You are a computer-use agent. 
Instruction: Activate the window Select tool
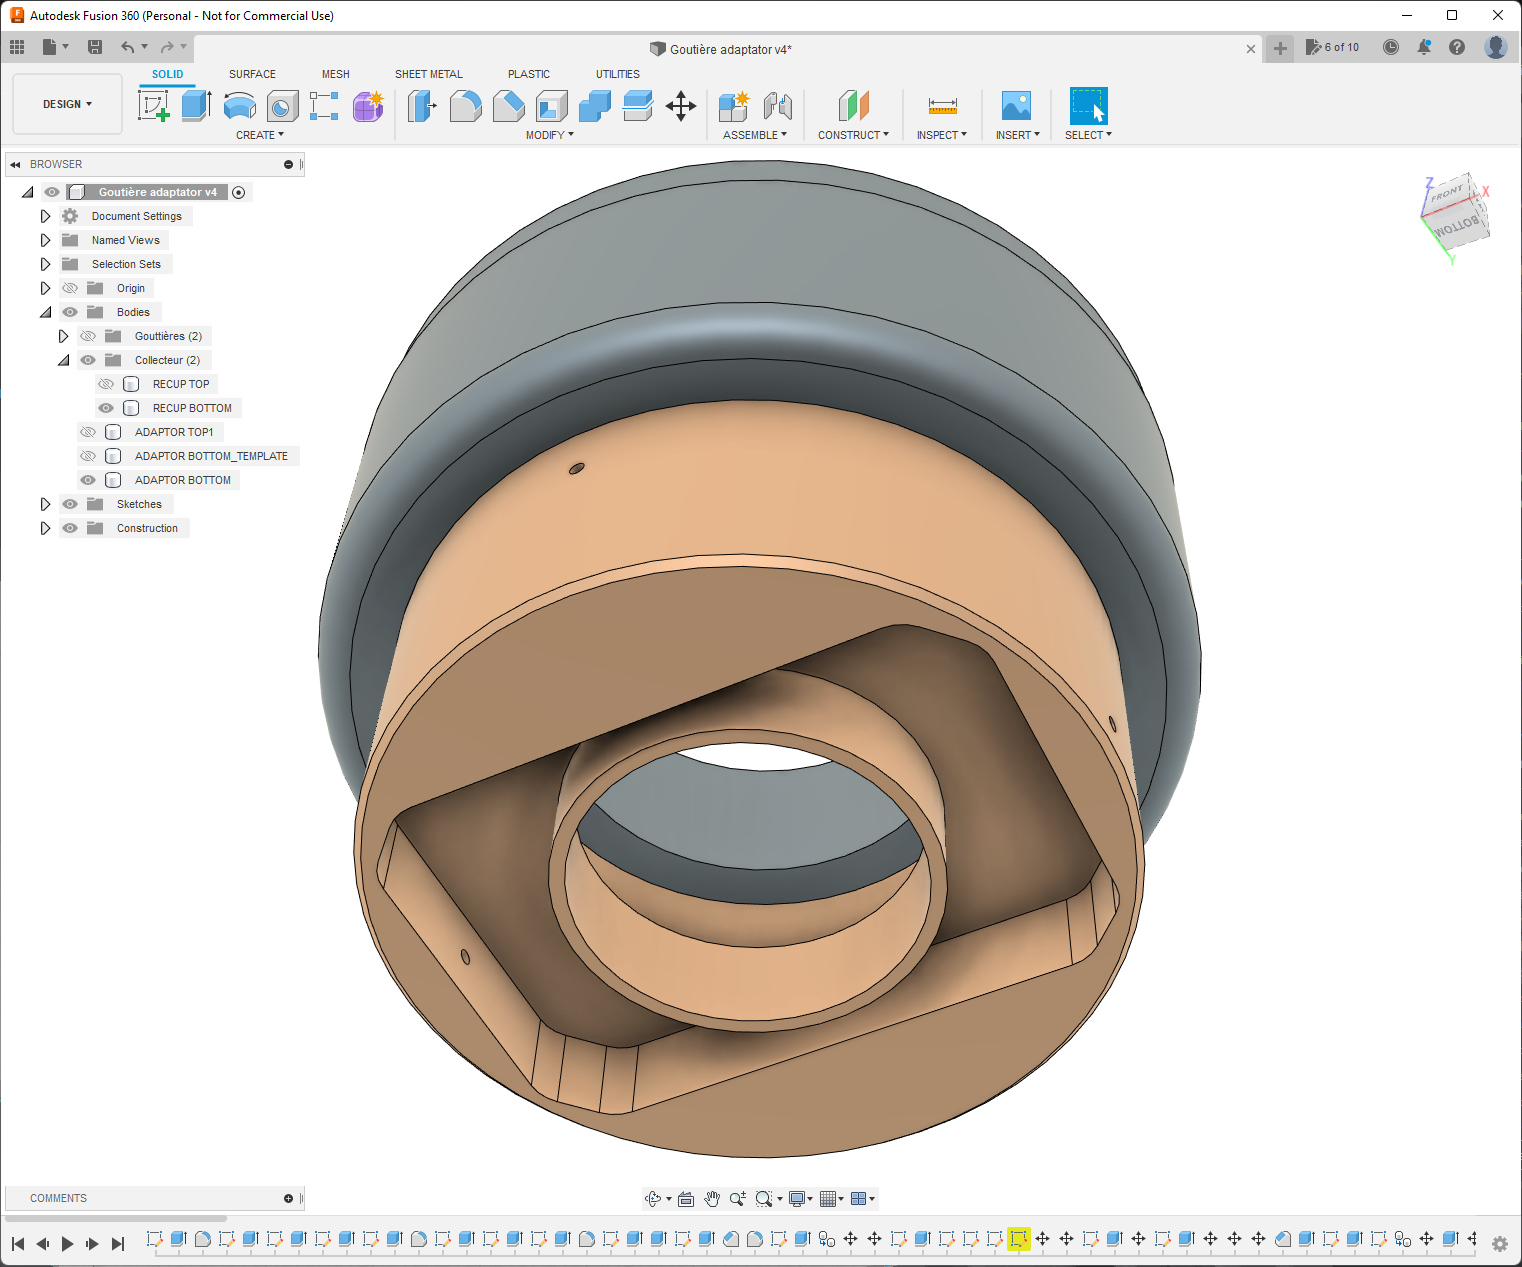[x=1088, y=105]
